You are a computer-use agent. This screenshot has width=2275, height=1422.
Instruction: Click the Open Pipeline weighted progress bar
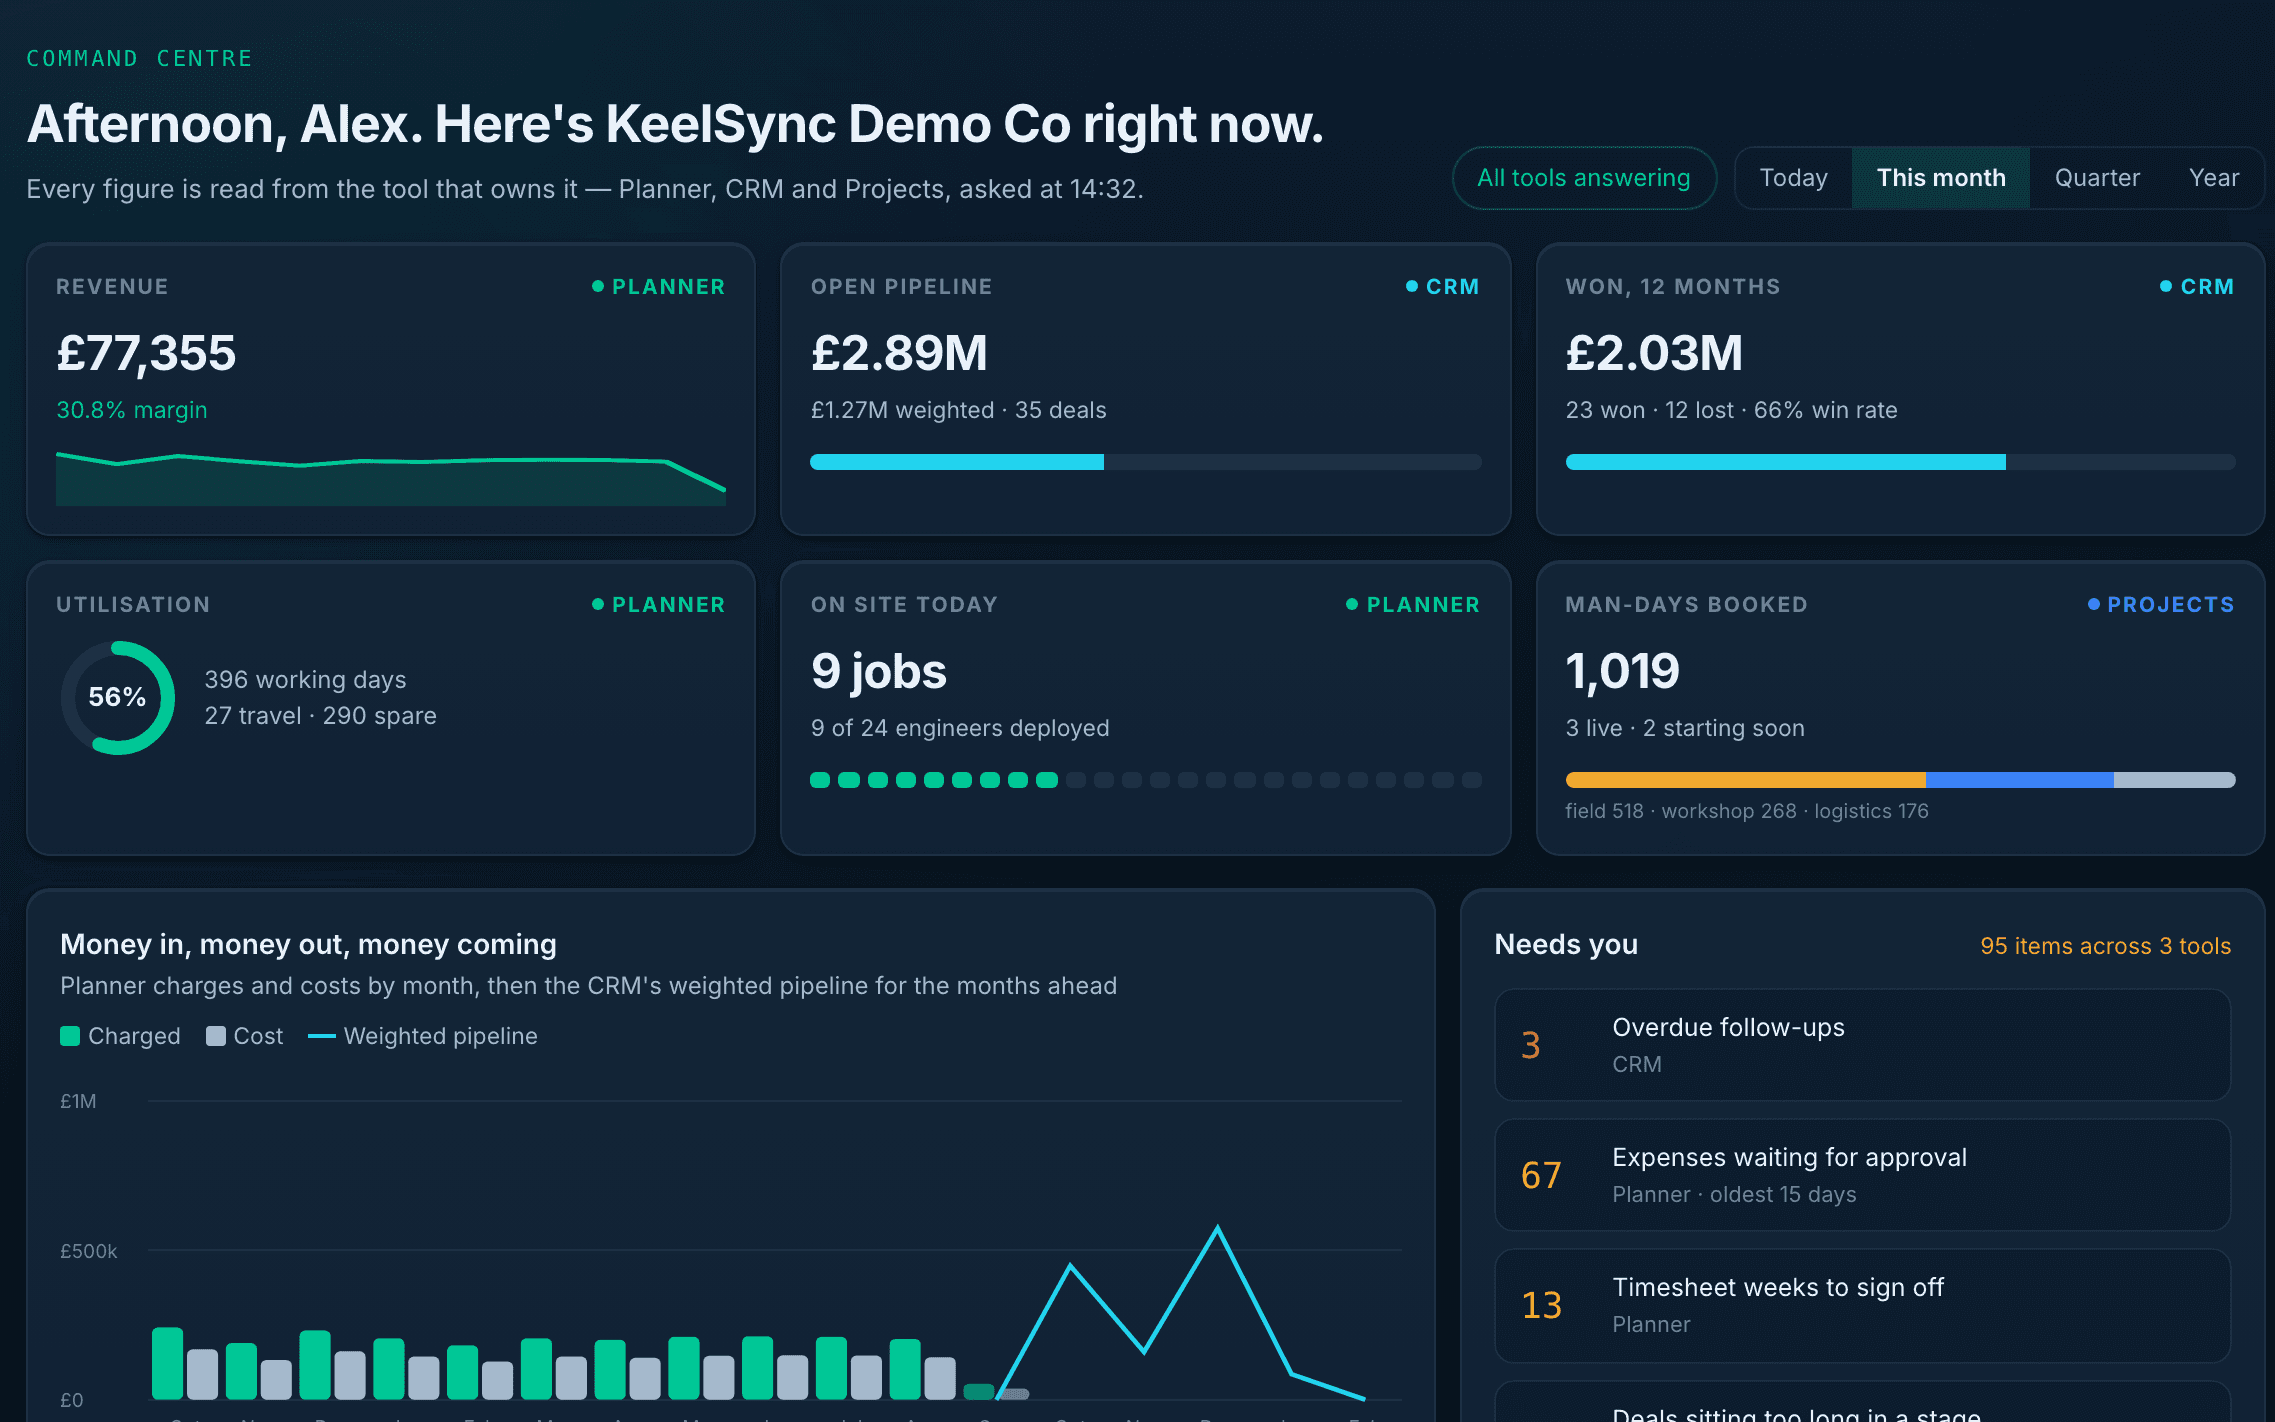point(1146,462)
